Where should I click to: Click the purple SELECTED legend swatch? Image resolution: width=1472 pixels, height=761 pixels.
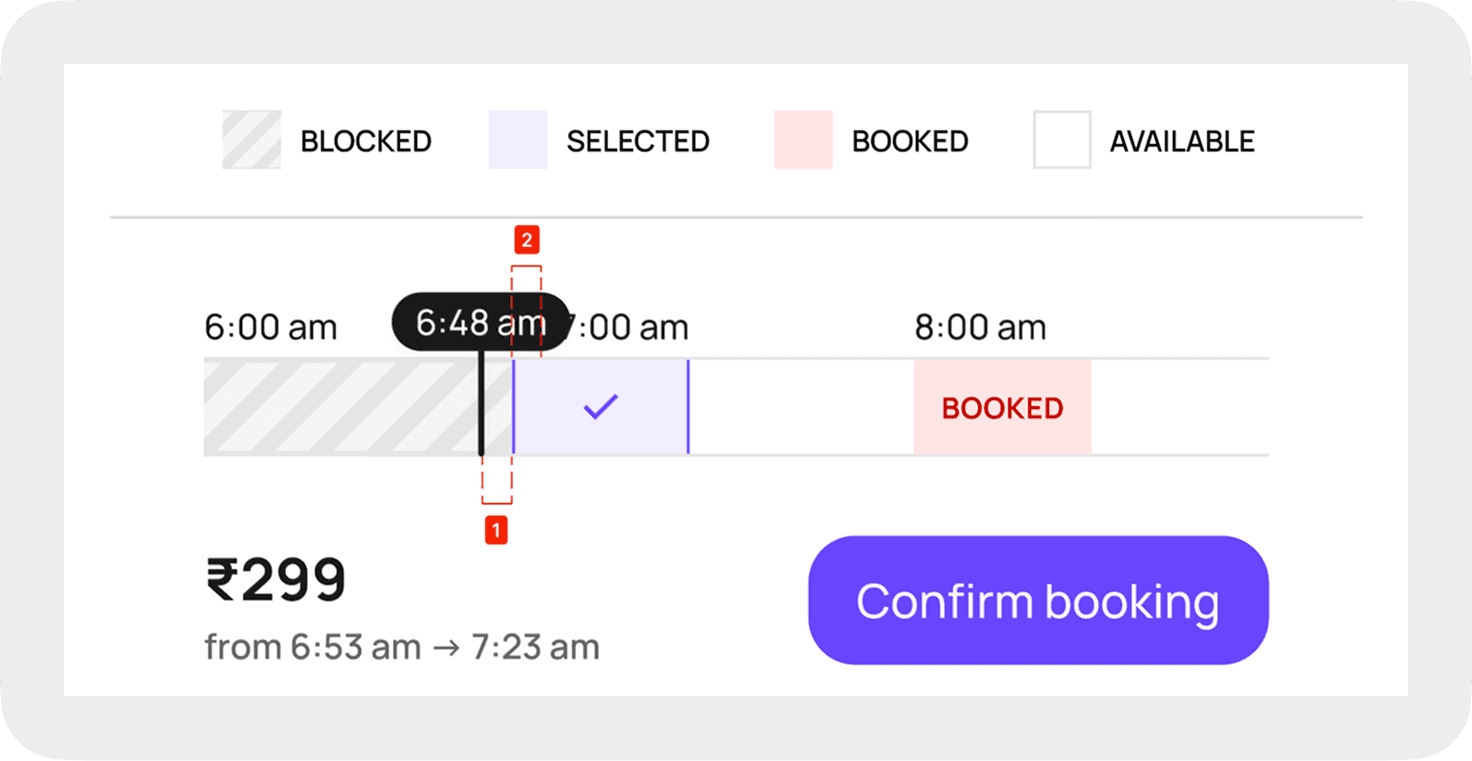coord(518,140)
